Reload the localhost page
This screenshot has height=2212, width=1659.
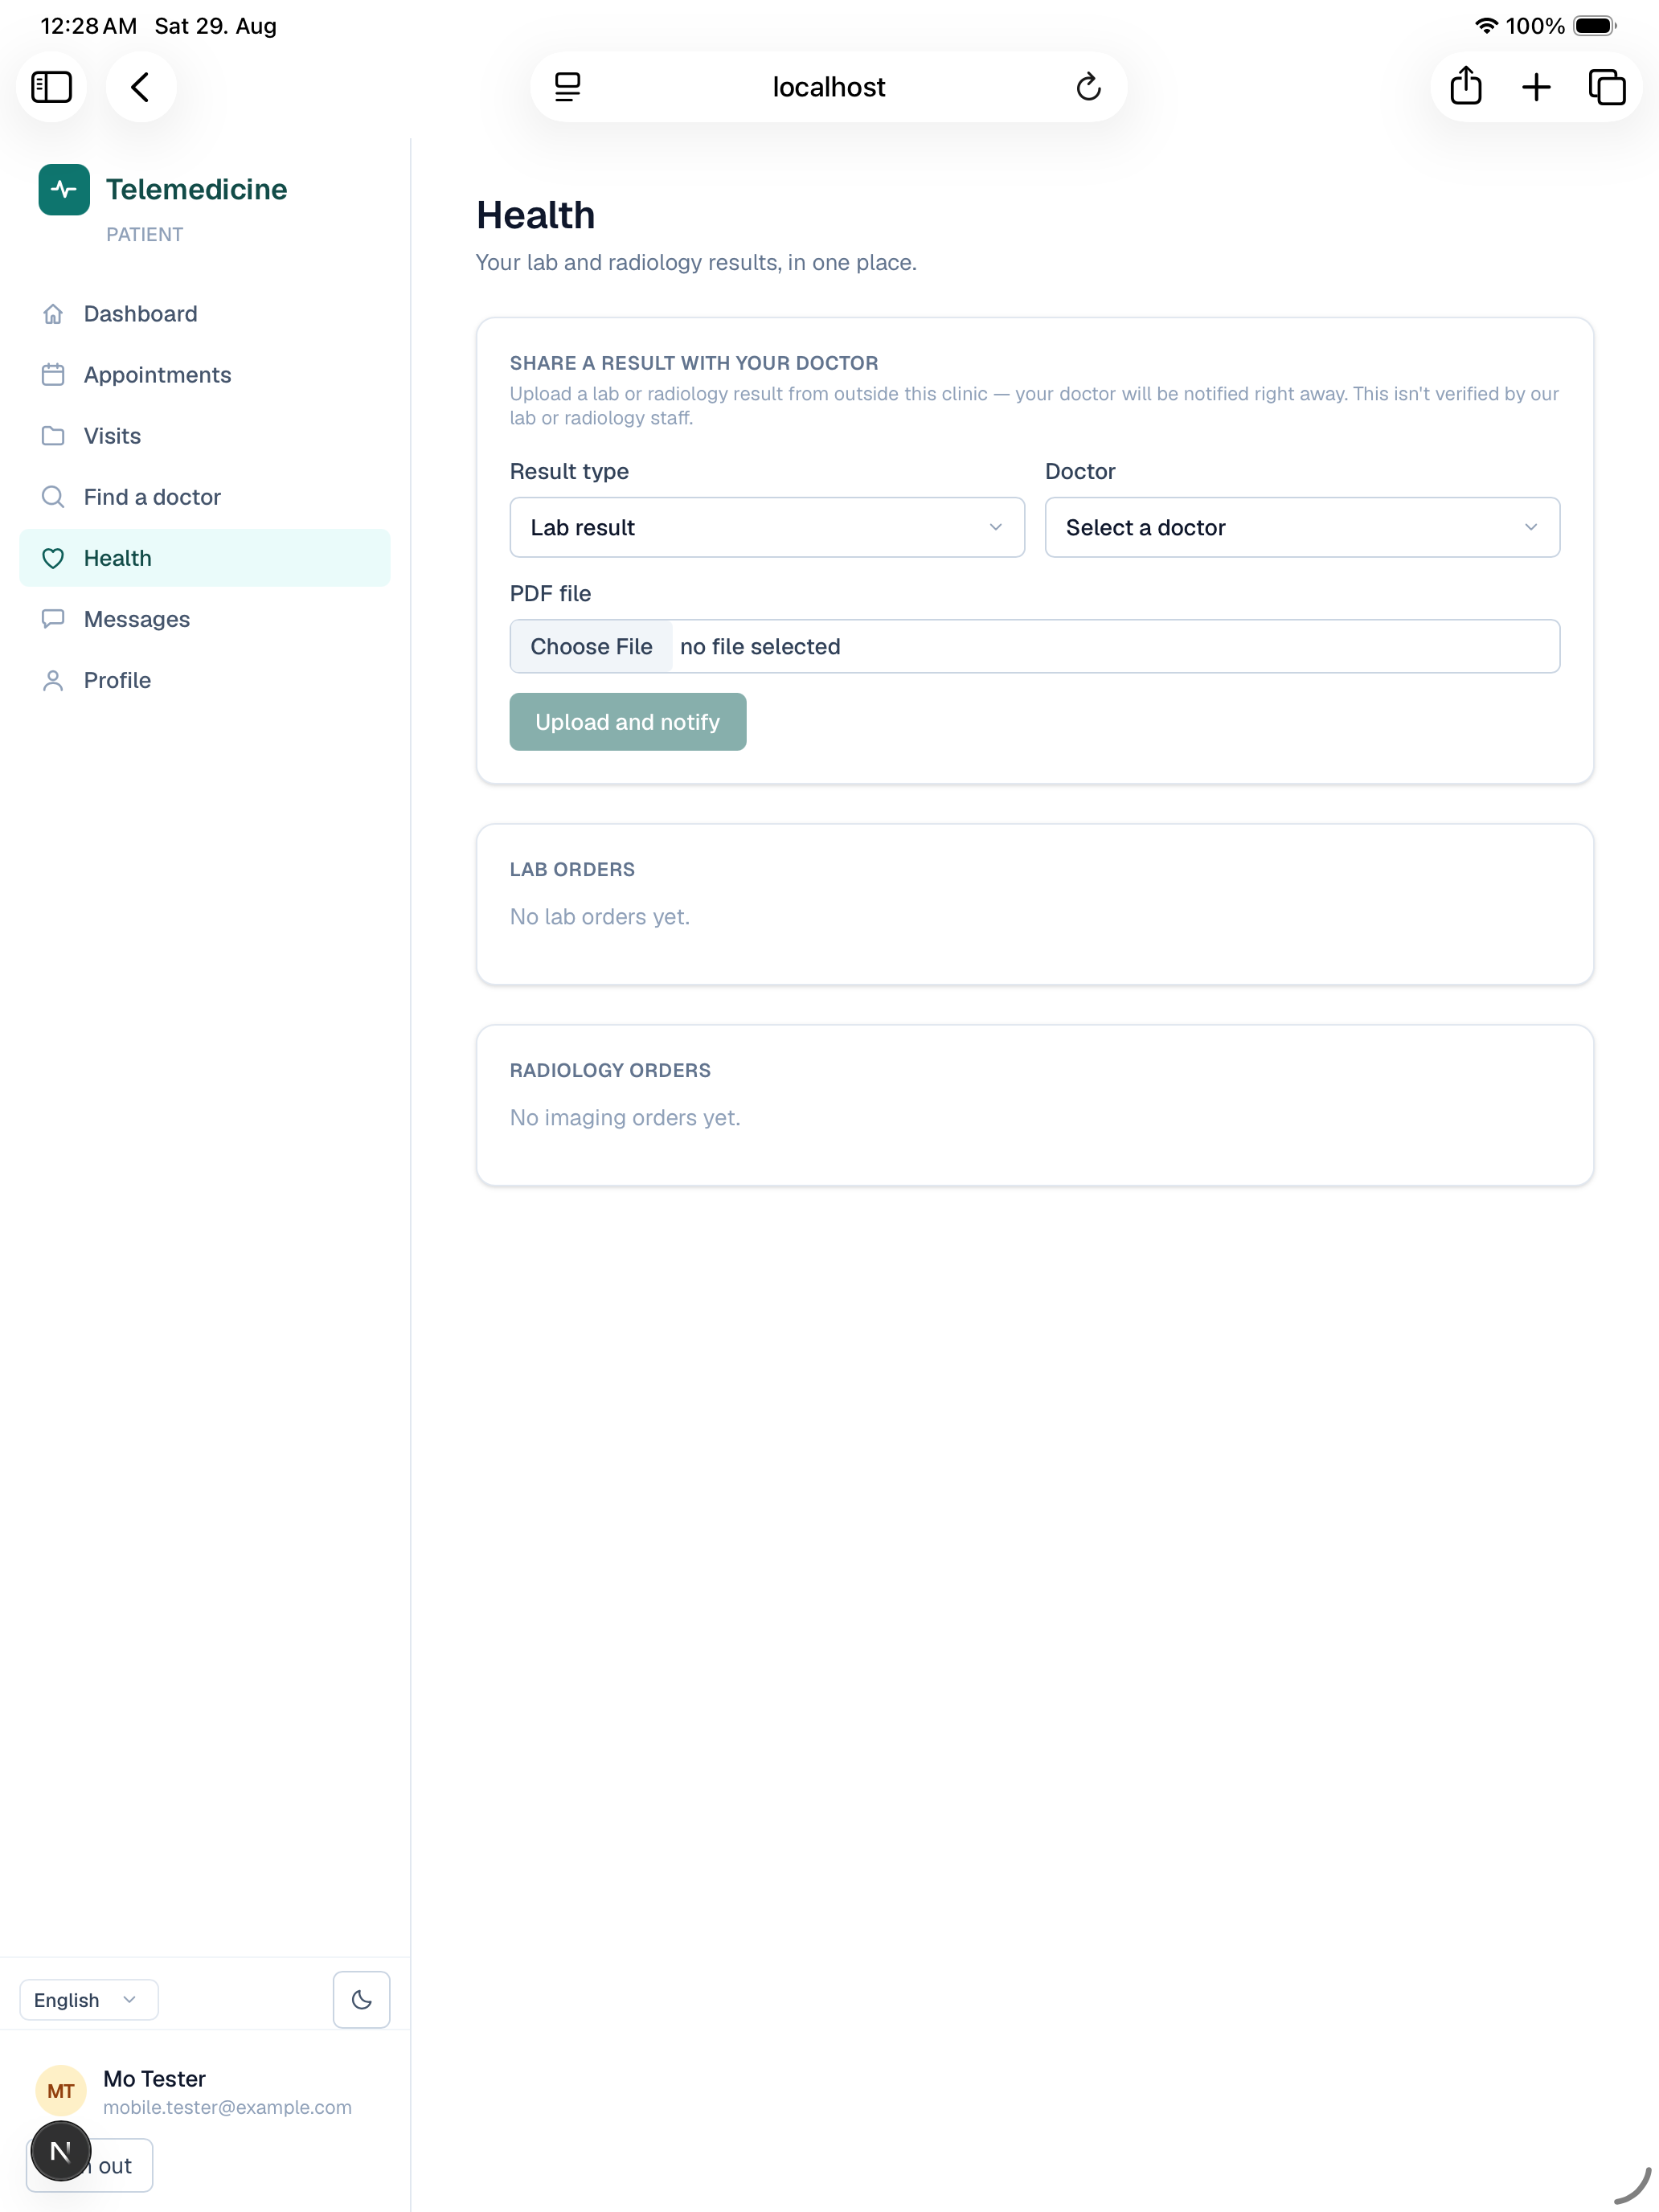(1088, 87)
